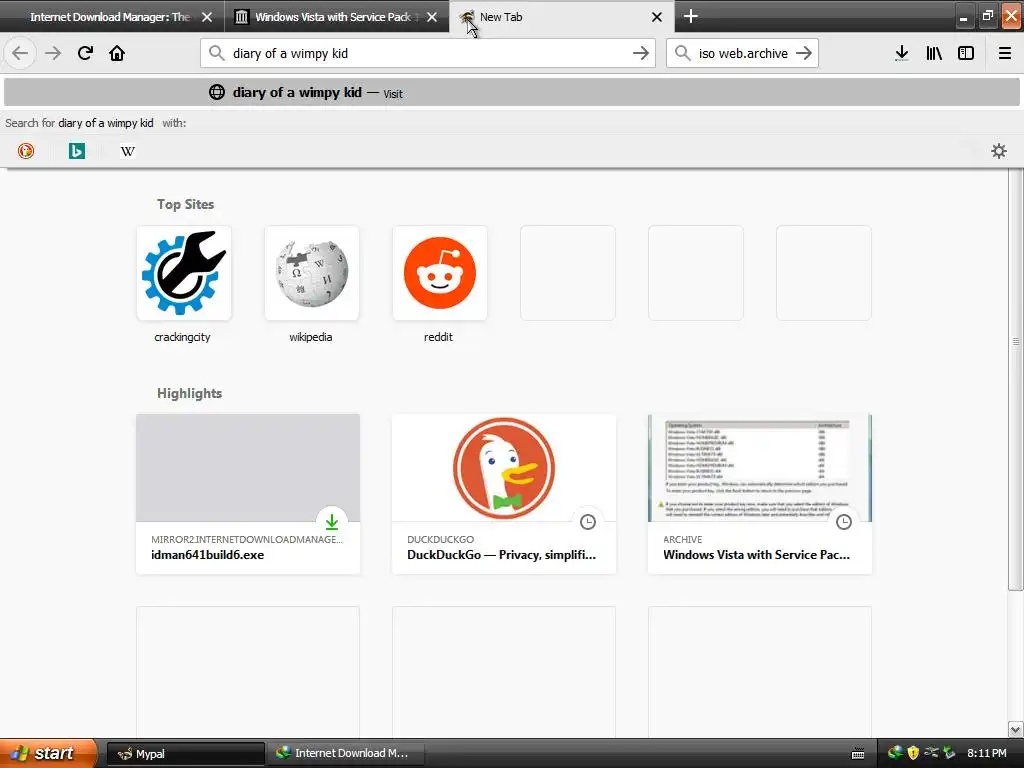Search with Bing one-off icon
Viewport: 1024px width, 768px height.
click(76, 151)
